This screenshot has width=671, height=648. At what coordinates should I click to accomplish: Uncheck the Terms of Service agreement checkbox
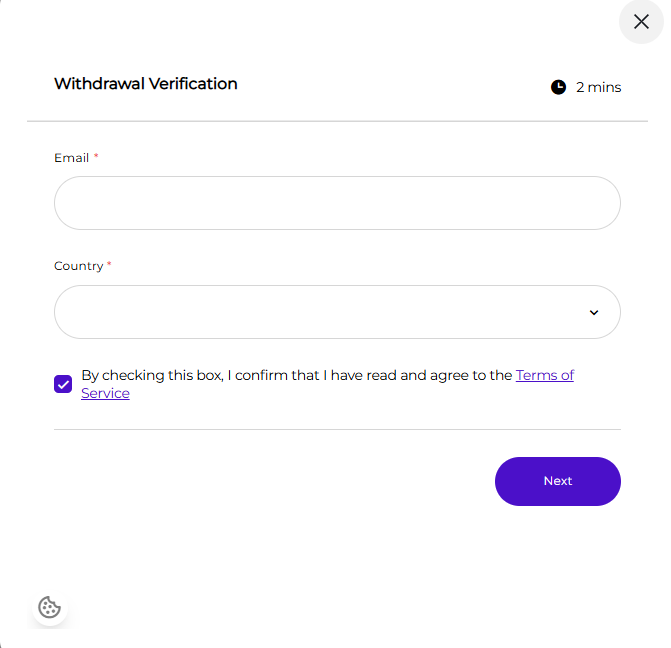tap(63, 384)
